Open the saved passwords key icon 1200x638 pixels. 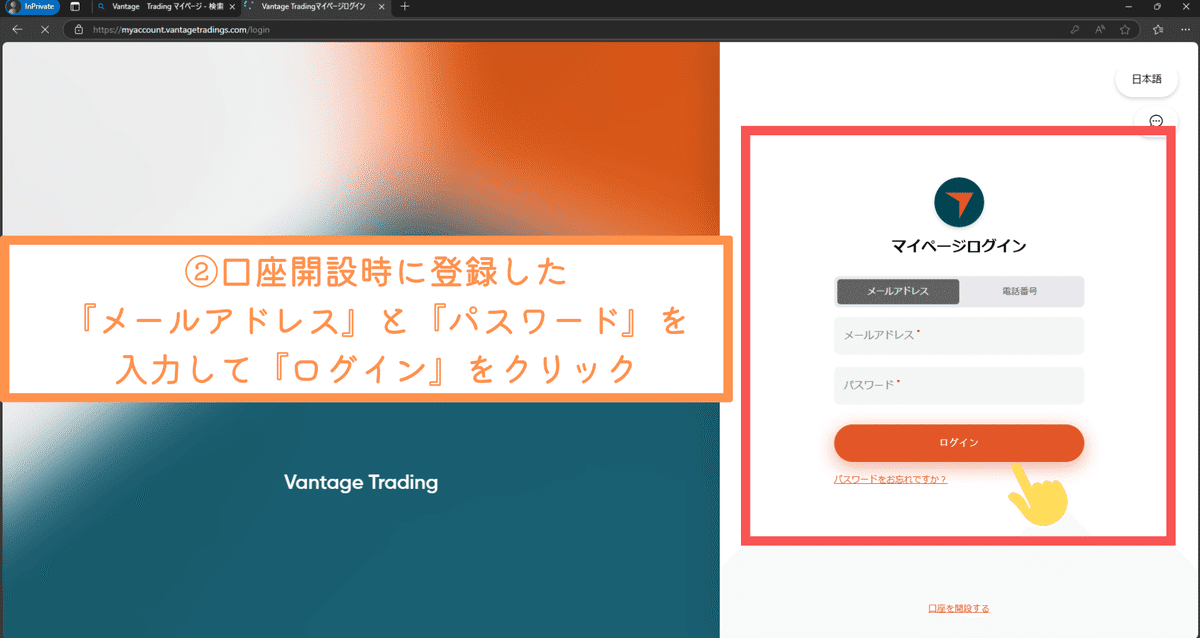(x=1075, y=30)
